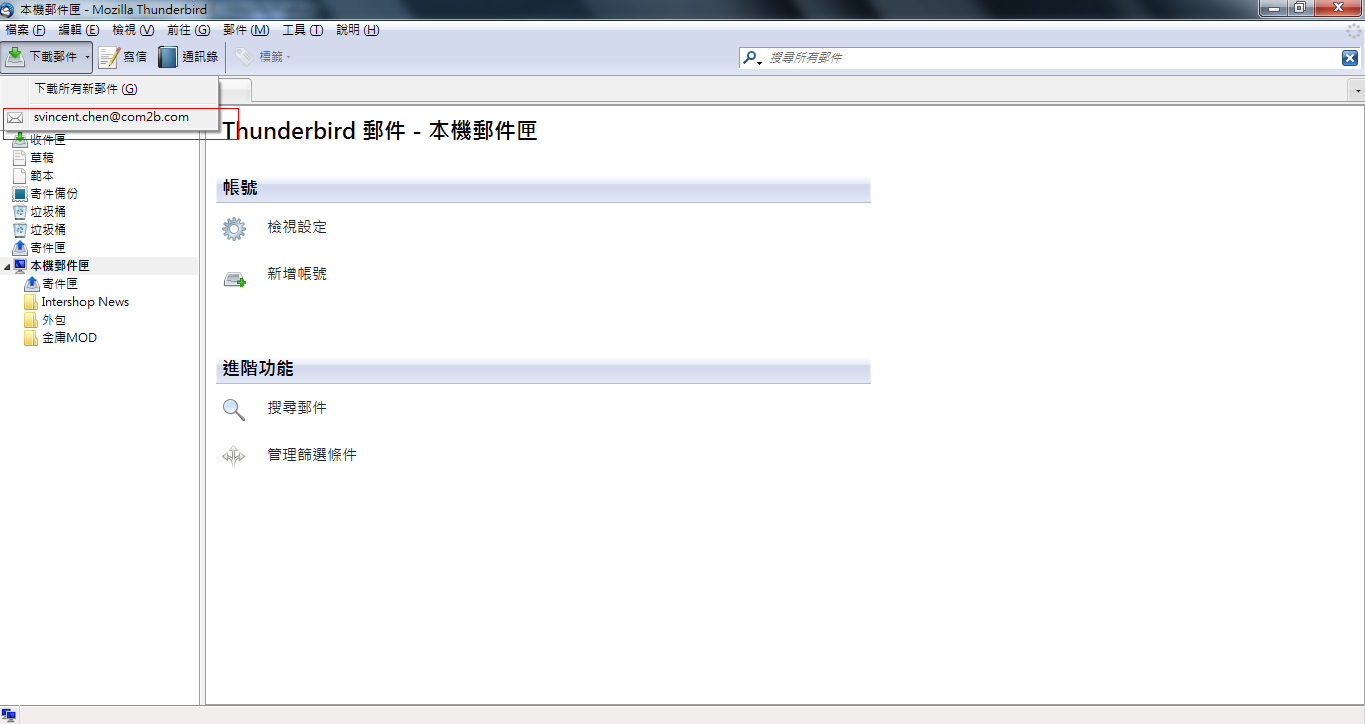The image size is (1365, 724).
Task: Click the 標籤 tag icon in toolbar
Action: (245, 57)
